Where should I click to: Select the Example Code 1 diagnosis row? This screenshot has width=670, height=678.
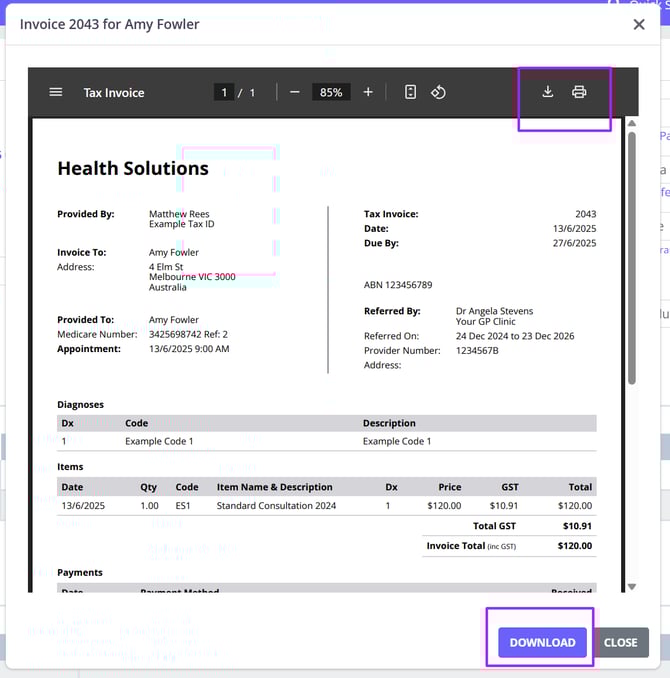tap(326, 441)
